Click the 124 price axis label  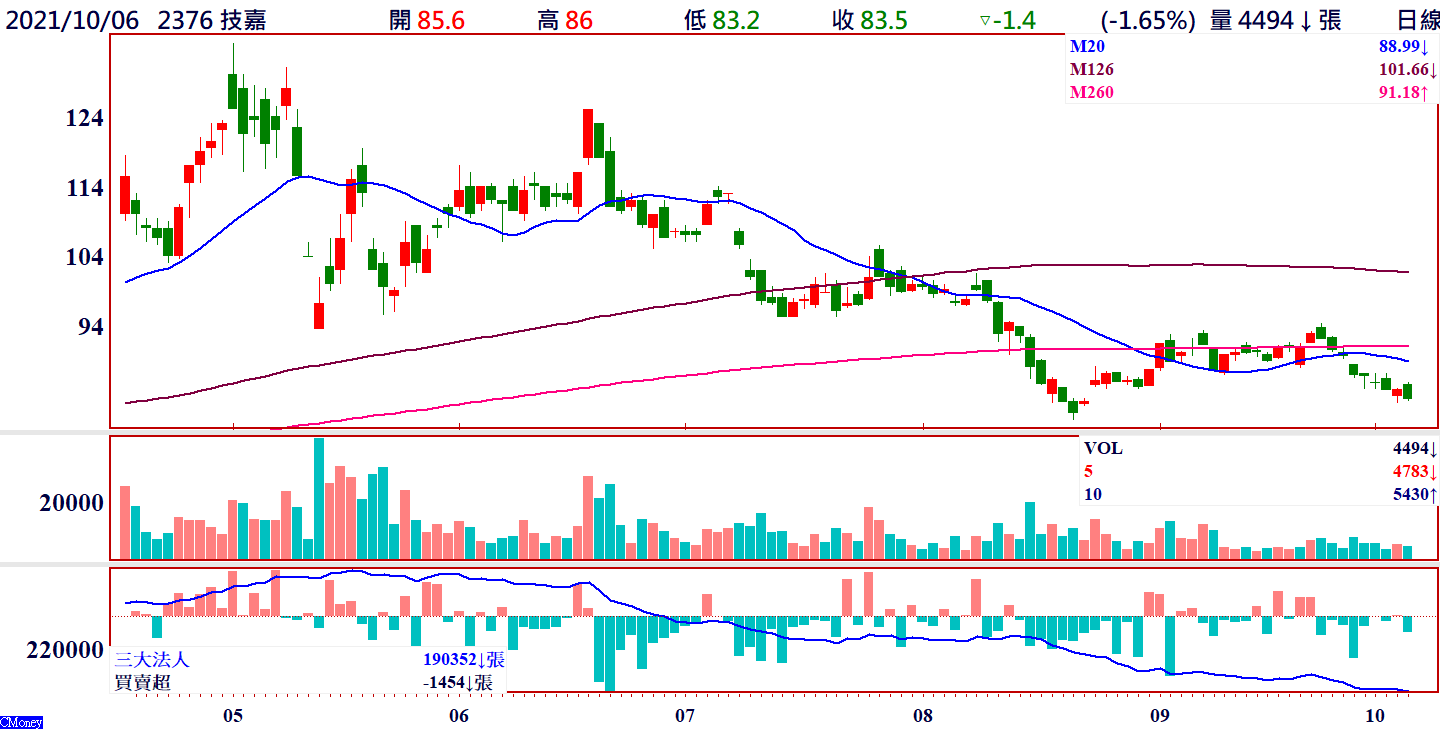[x=84, y=119]
